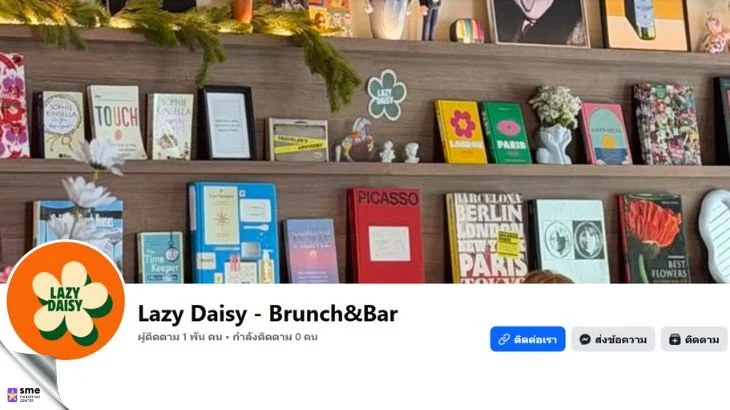This screenshot has height=410, width=730.
Task: Click the Time Keeper book cover
Action: [161, 257]
